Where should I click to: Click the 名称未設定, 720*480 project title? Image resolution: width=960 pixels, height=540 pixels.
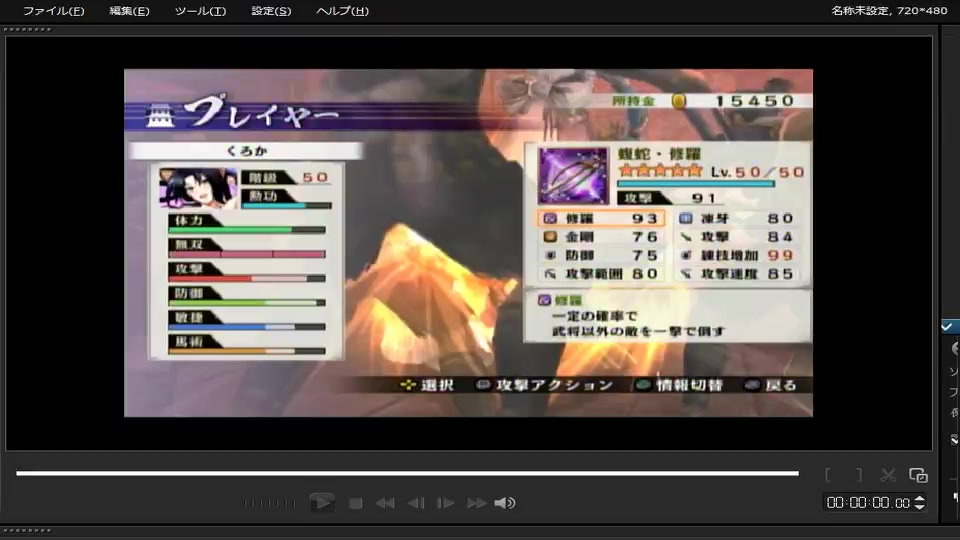tap(889, 11)
